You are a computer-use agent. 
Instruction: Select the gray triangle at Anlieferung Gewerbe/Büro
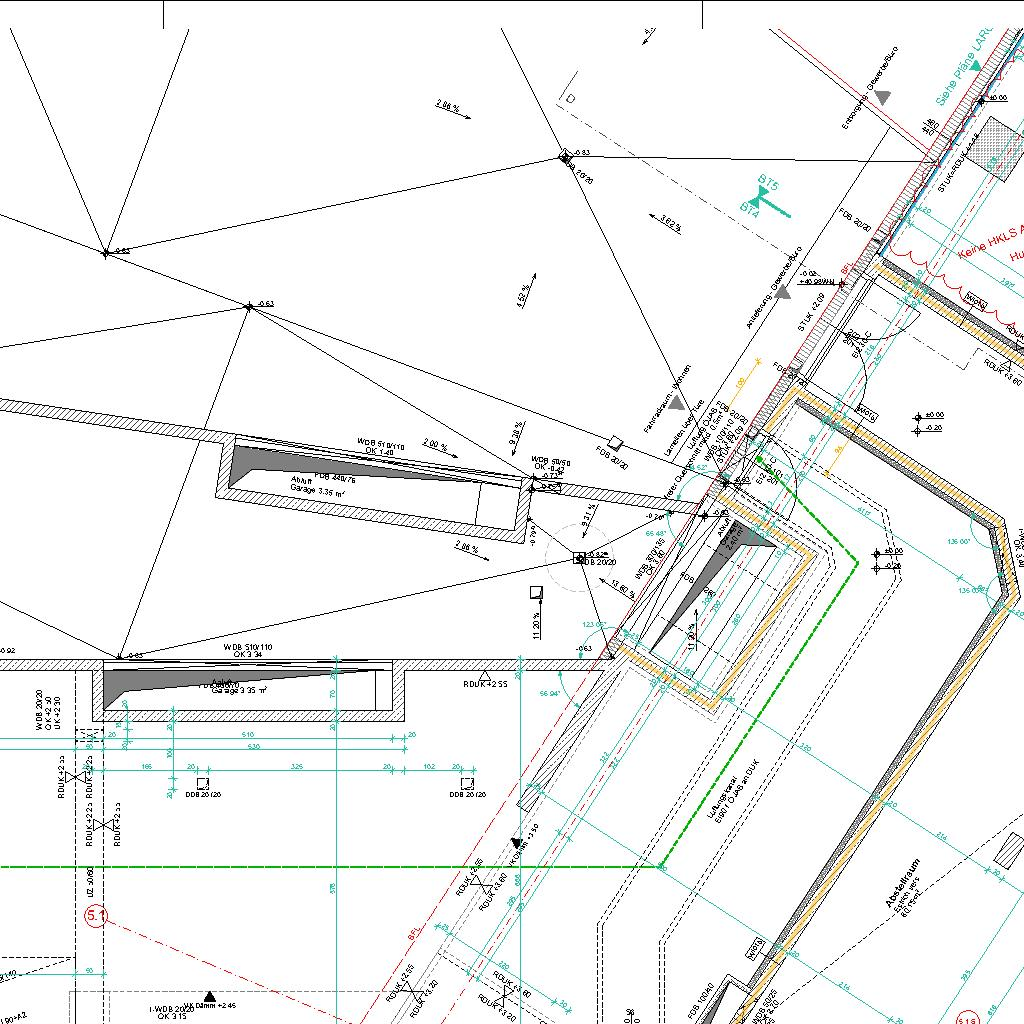(782, 292)
